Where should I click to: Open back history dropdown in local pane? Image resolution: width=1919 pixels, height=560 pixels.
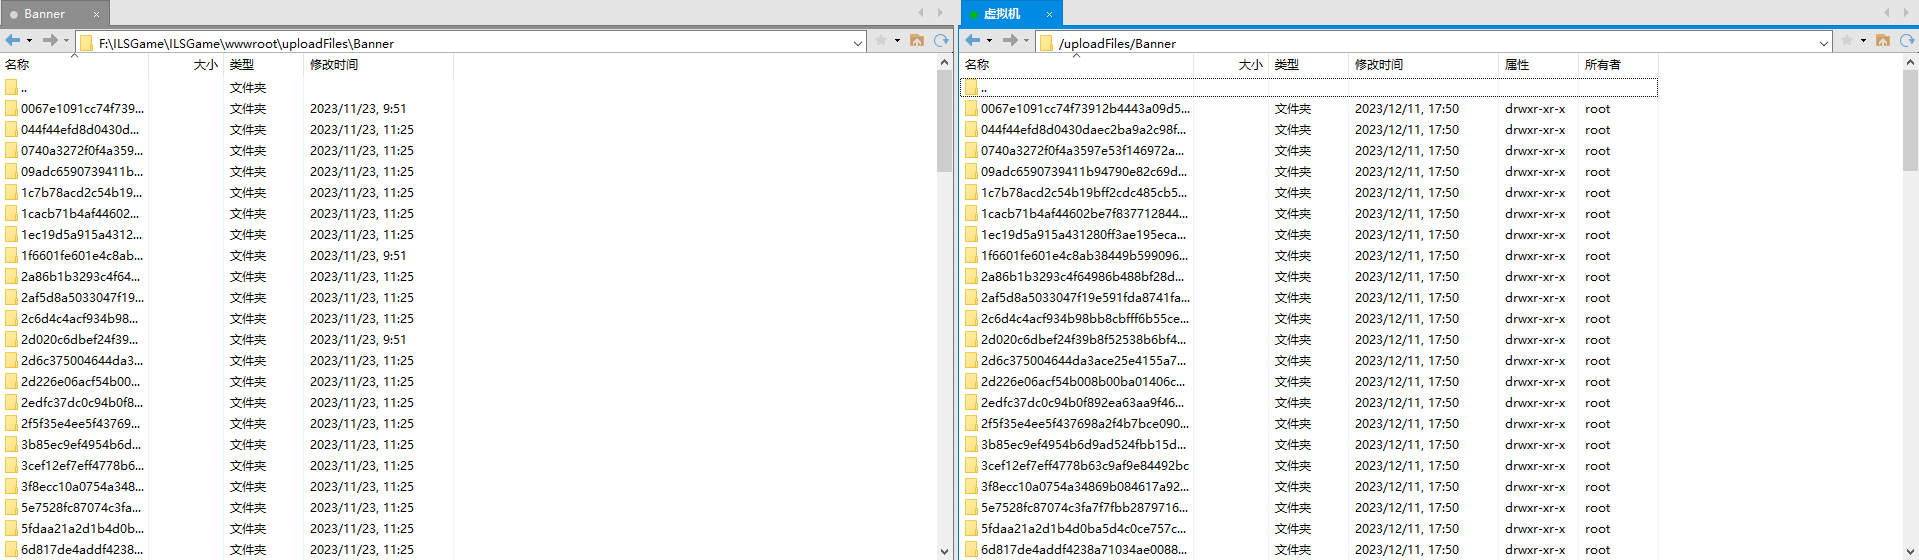click(29, 41)
